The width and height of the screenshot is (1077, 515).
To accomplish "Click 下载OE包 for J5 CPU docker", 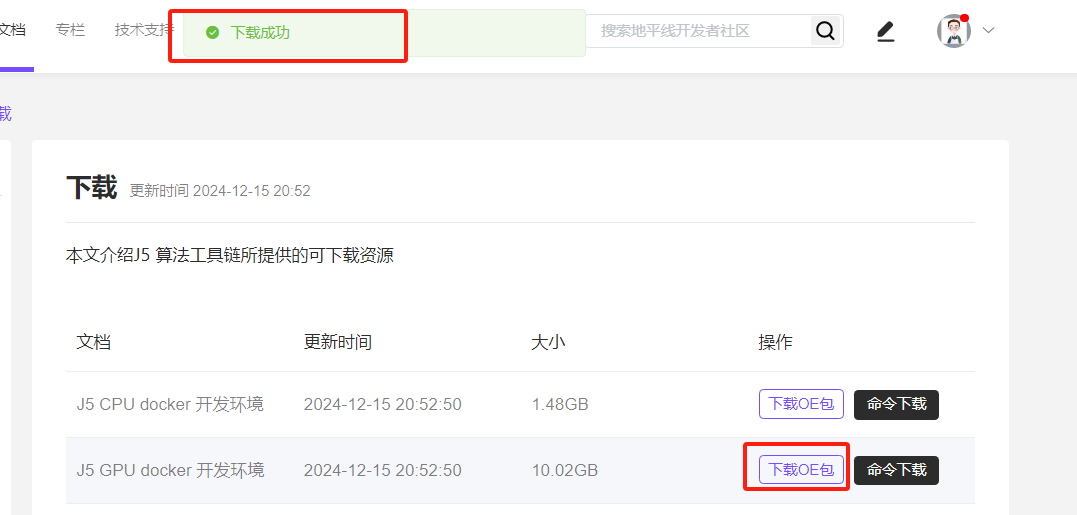I will click(x=801, y=404).
